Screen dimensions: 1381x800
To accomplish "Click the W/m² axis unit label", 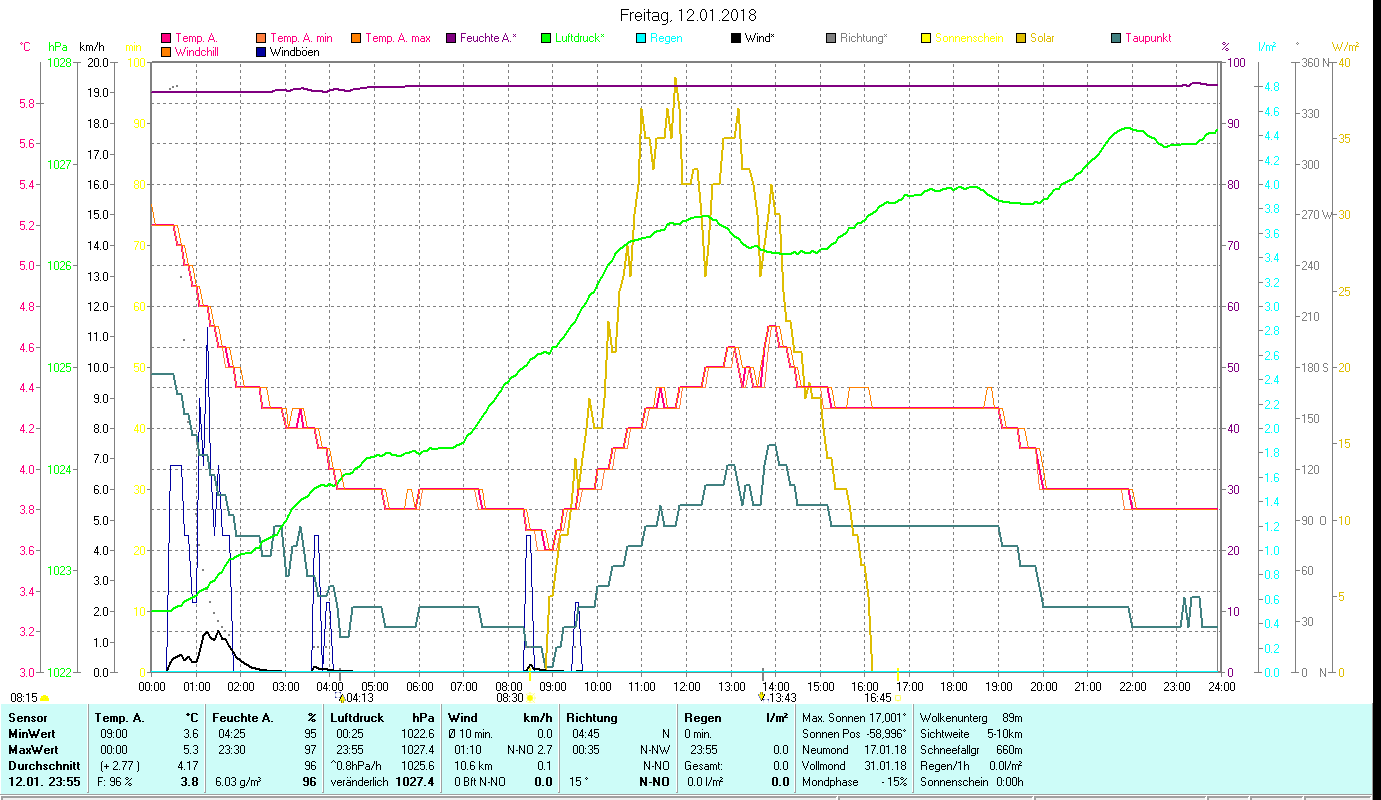I will coord(1344,46).
